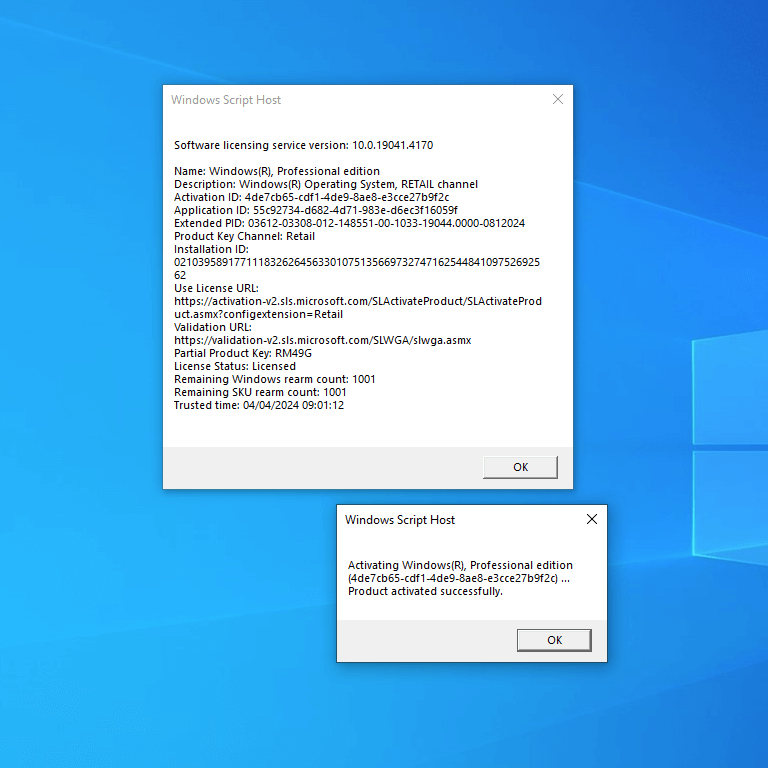Click OK in the product activated dialog
The width and height of the screenshot is (768, 768).
point(554,640)
